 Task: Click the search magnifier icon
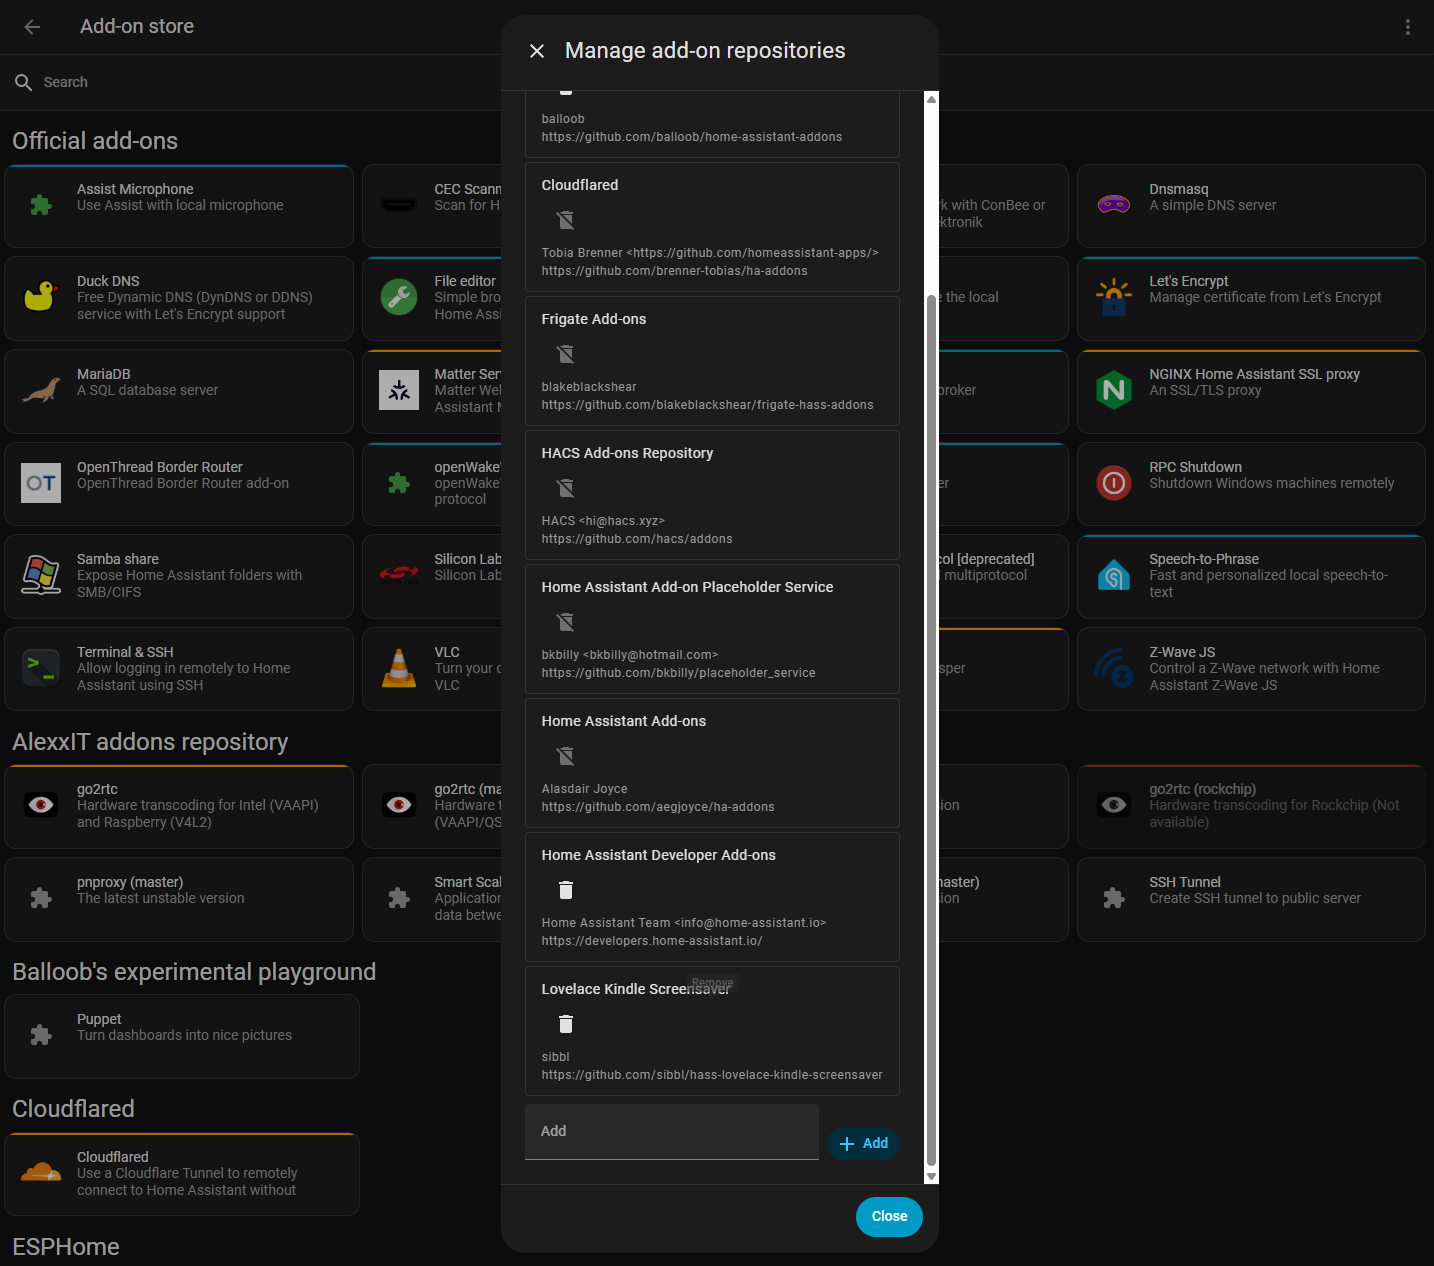24,82
